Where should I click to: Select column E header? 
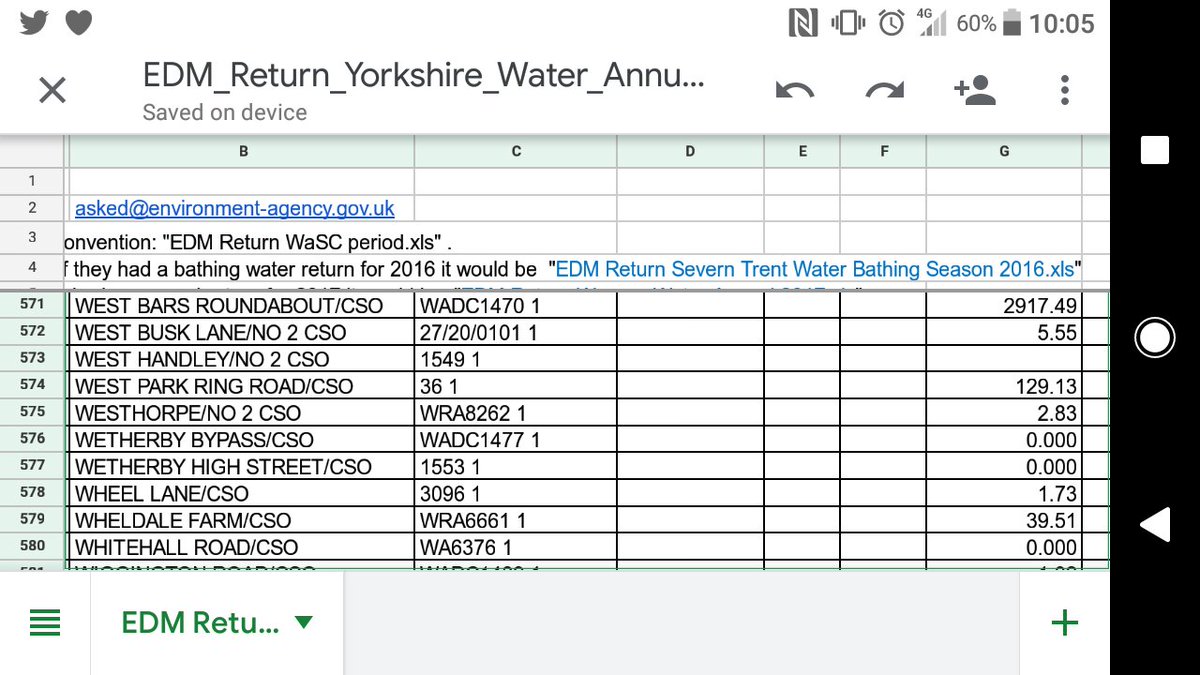click(802, 152)
